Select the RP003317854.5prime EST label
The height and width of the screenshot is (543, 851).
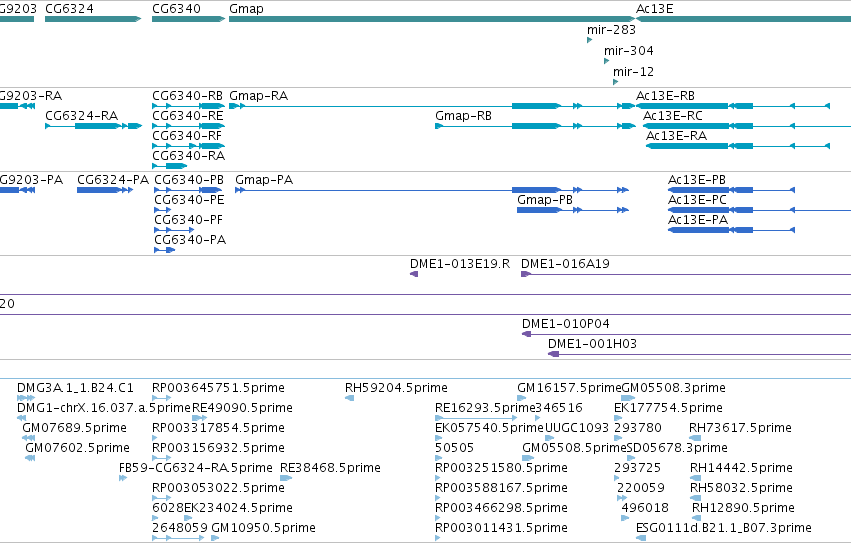[x=218, y=428]
